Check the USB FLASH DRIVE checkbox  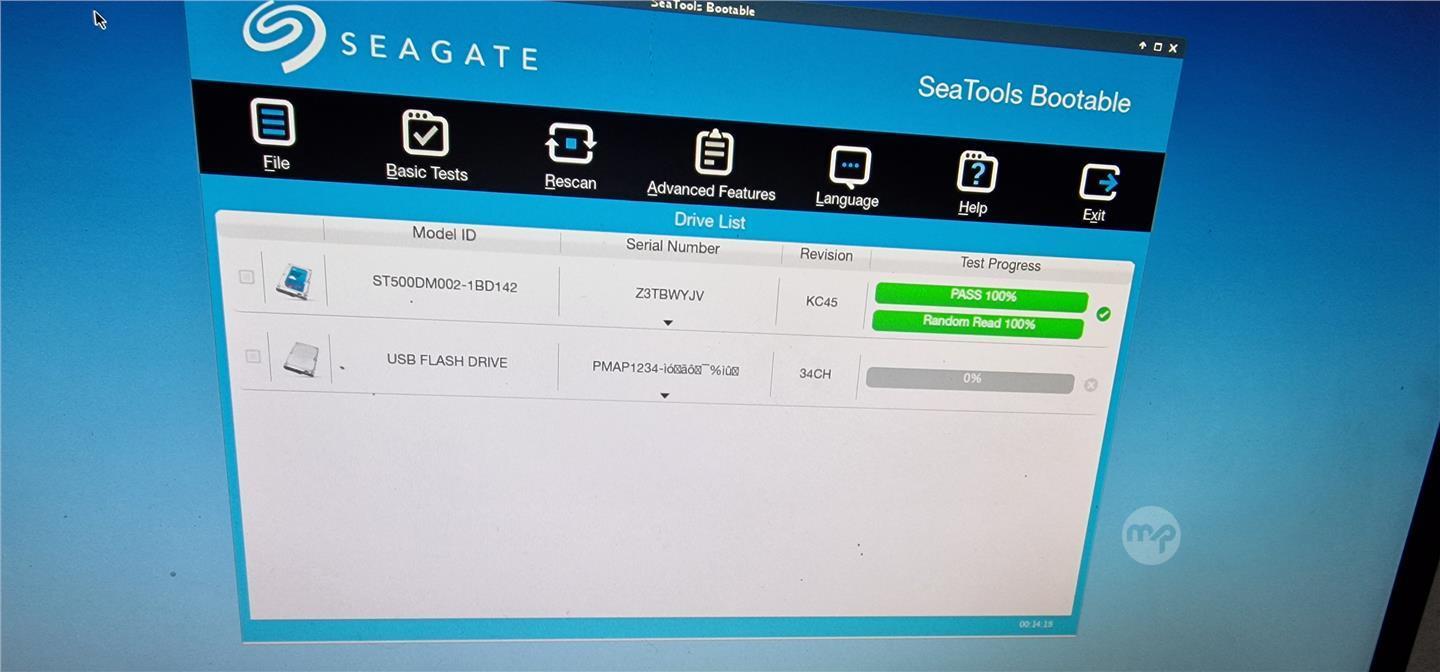click(252, 356)
